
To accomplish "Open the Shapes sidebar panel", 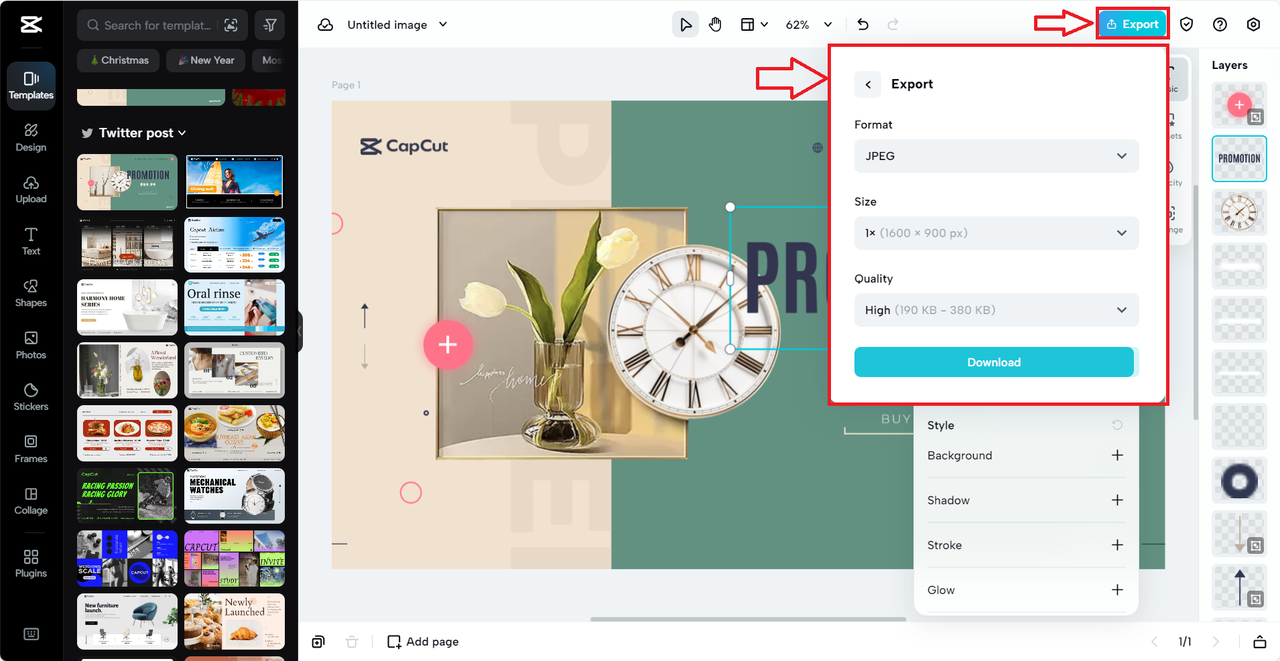I will tap(31, 293).
